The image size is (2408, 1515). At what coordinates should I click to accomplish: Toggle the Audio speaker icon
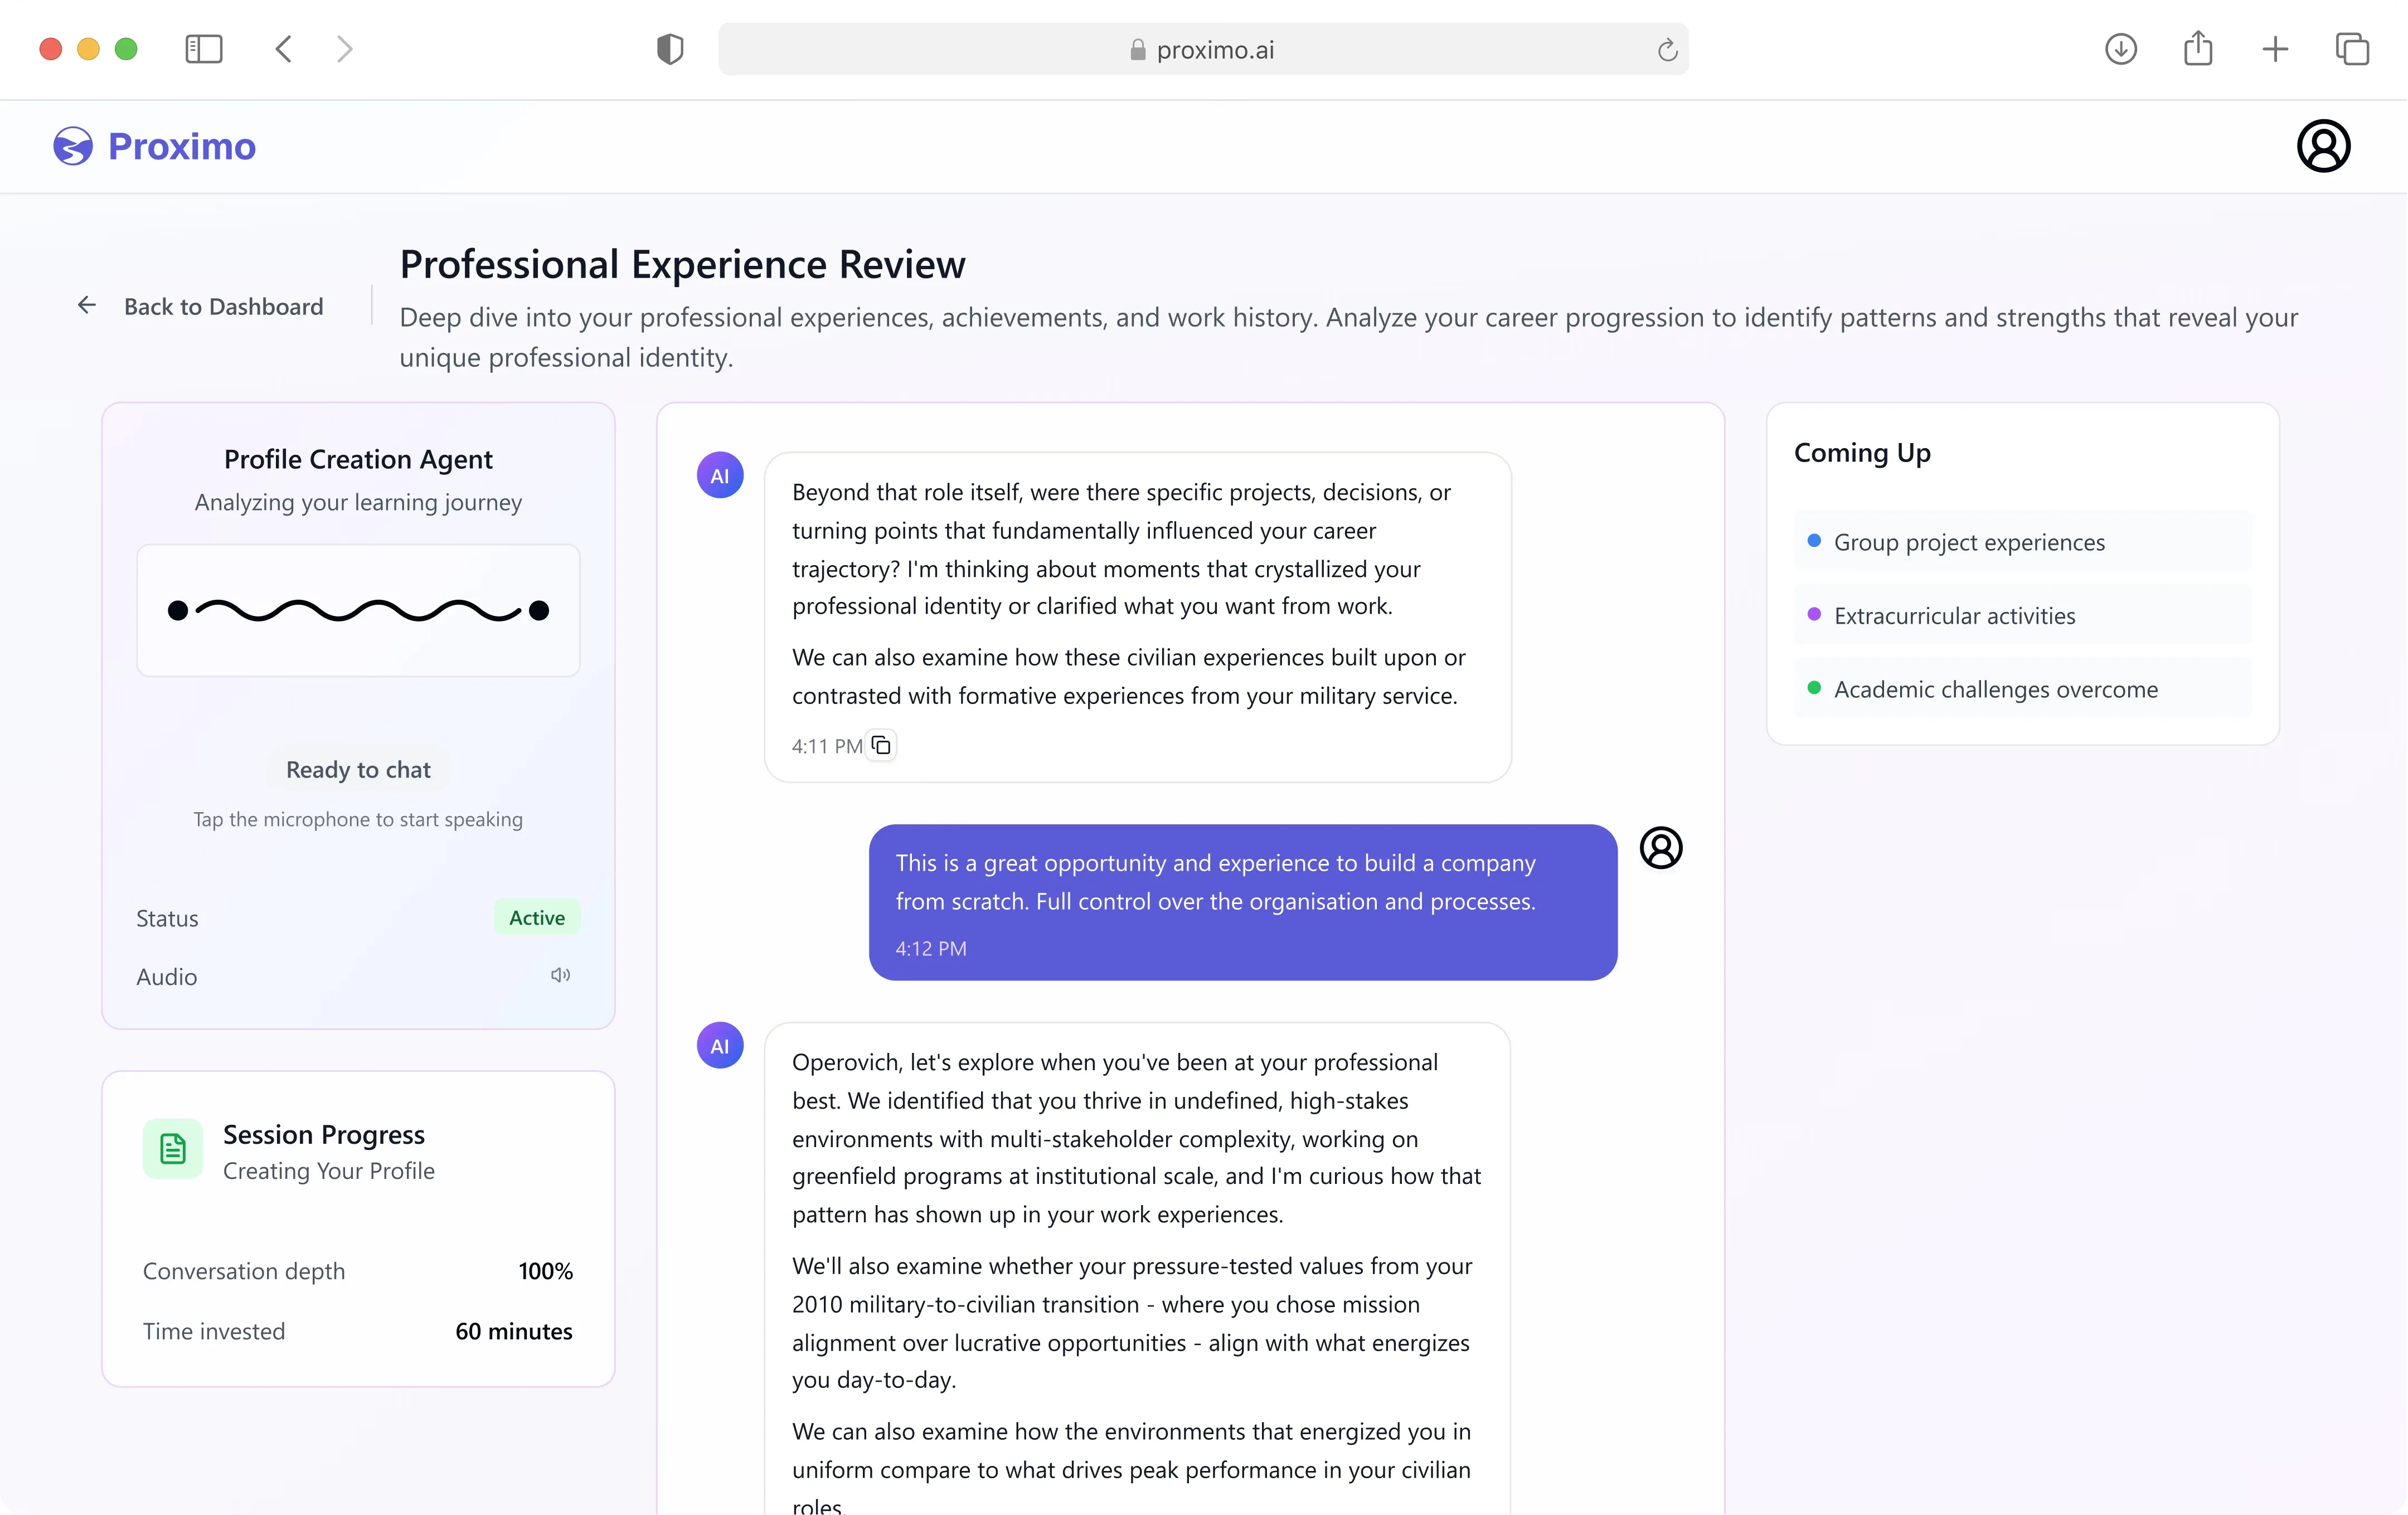[x=560, y=975]
